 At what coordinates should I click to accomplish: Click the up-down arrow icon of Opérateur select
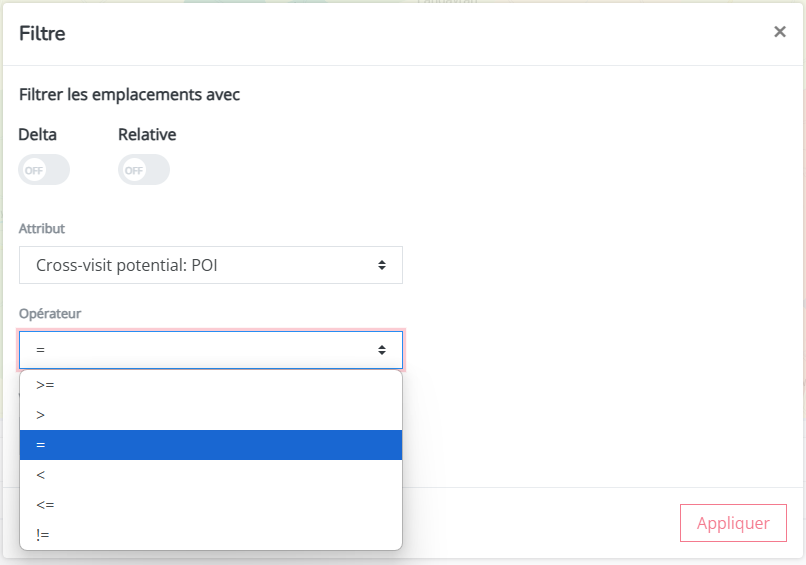tap(382, 350)
